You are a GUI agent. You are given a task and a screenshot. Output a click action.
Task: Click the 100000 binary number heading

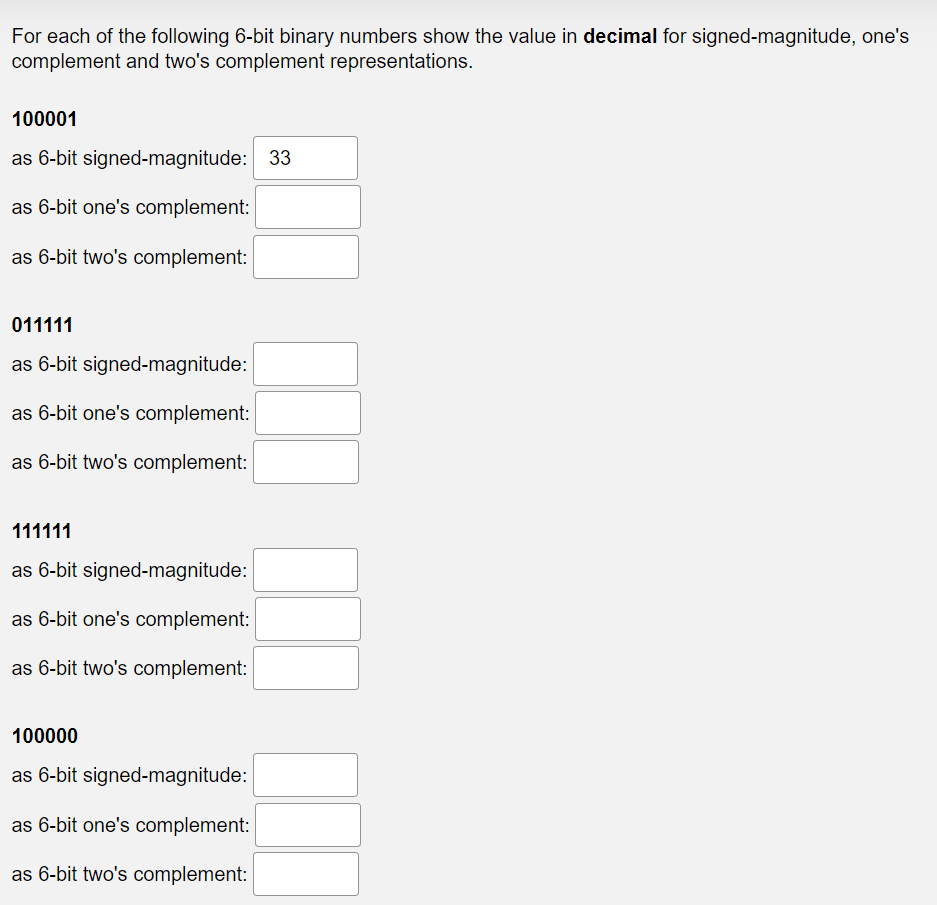(45, 736)
